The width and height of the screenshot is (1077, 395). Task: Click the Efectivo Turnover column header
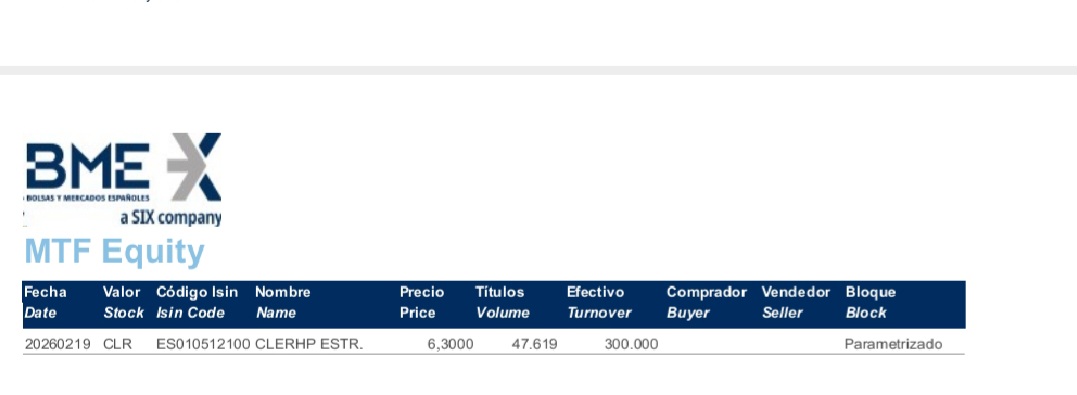(x=599, y=302)
